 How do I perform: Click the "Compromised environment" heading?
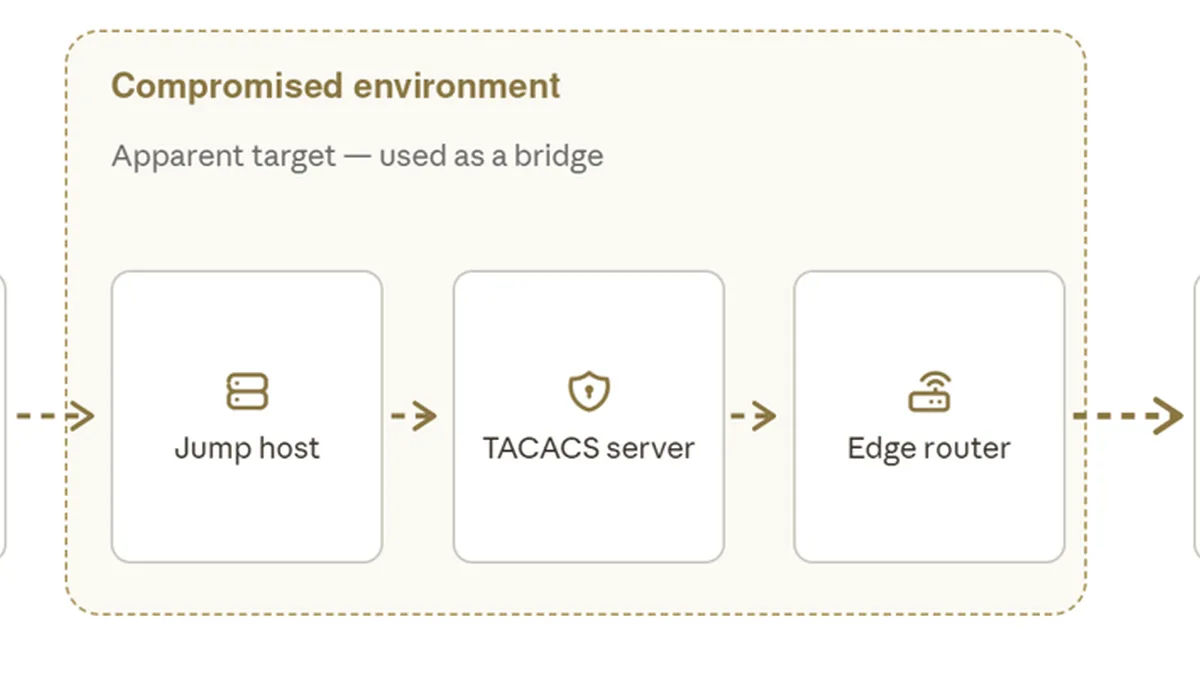pos(336,86)
